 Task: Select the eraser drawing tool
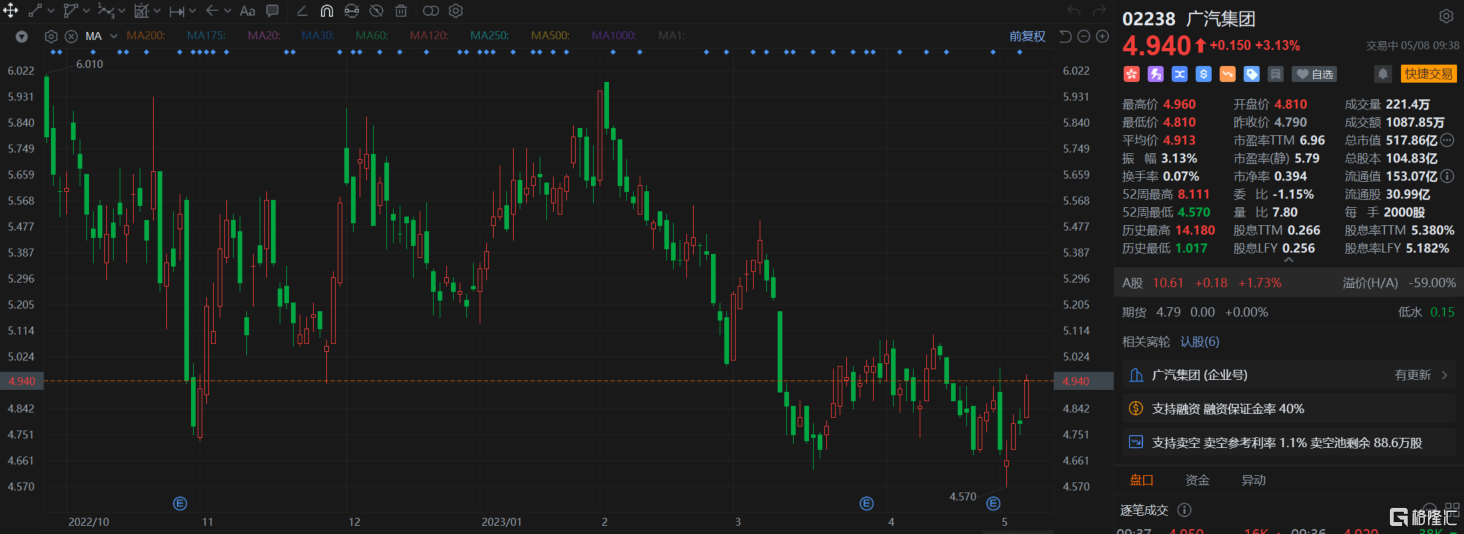click(303, 12)
